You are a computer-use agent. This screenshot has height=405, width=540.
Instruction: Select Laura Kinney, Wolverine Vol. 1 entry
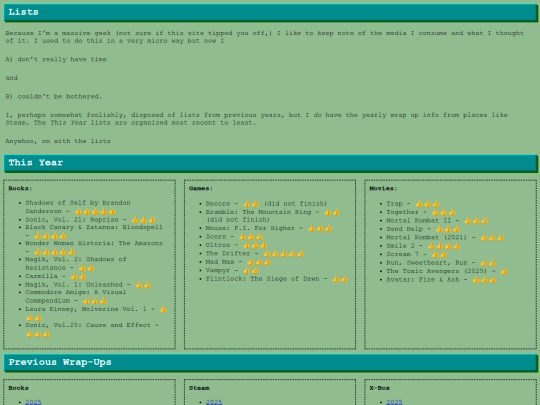[96, 313]
